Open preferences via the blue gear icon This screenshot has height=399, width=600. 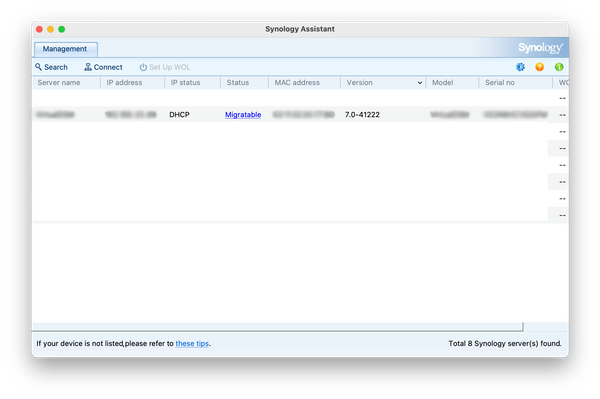pos(520,67)
